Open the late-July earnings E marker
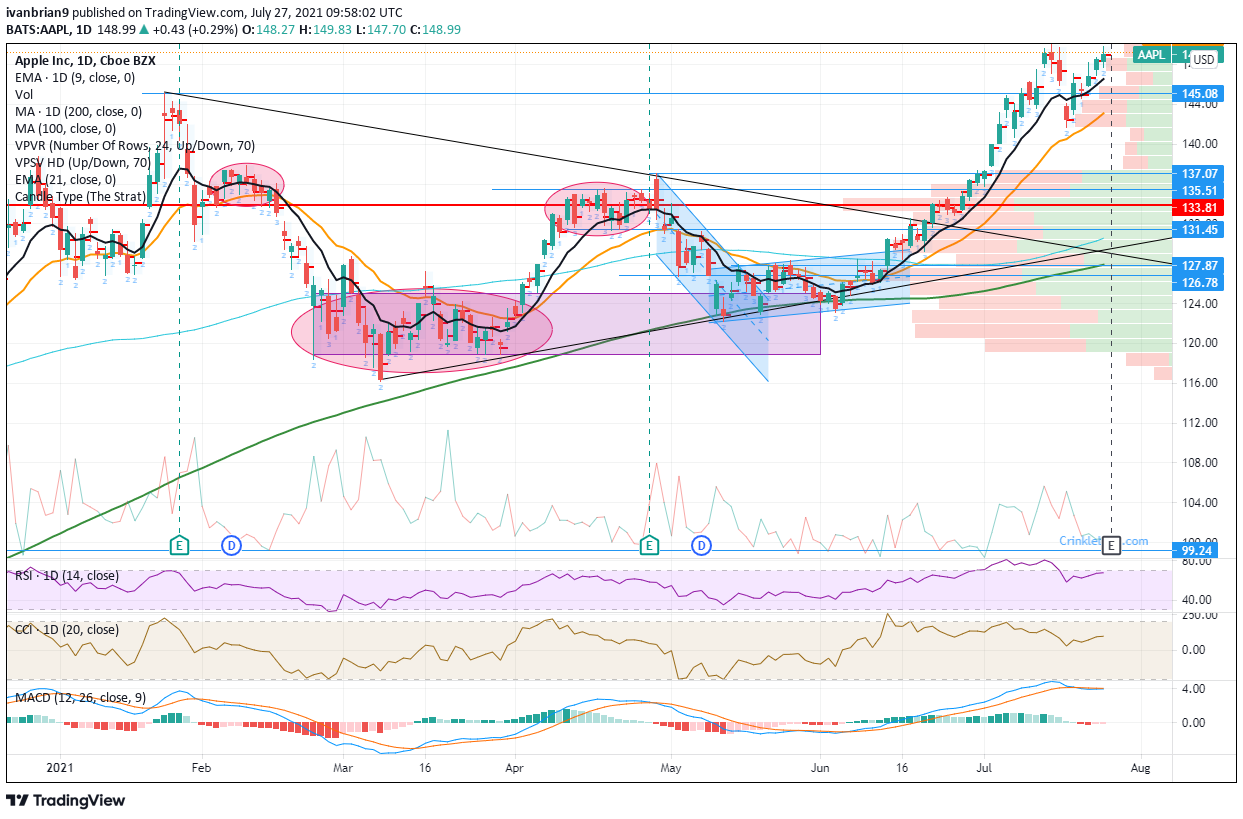1243x819 pixels. (1112, 545)
